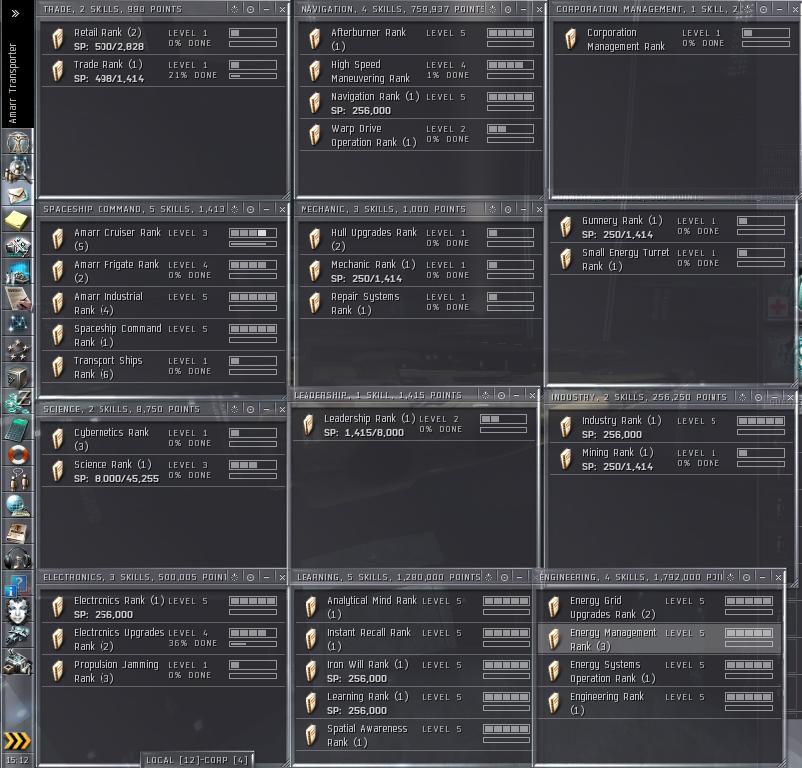802x768 pixels.
Task: Select the Repair Systems Rank skill
Action: [421, 303]
